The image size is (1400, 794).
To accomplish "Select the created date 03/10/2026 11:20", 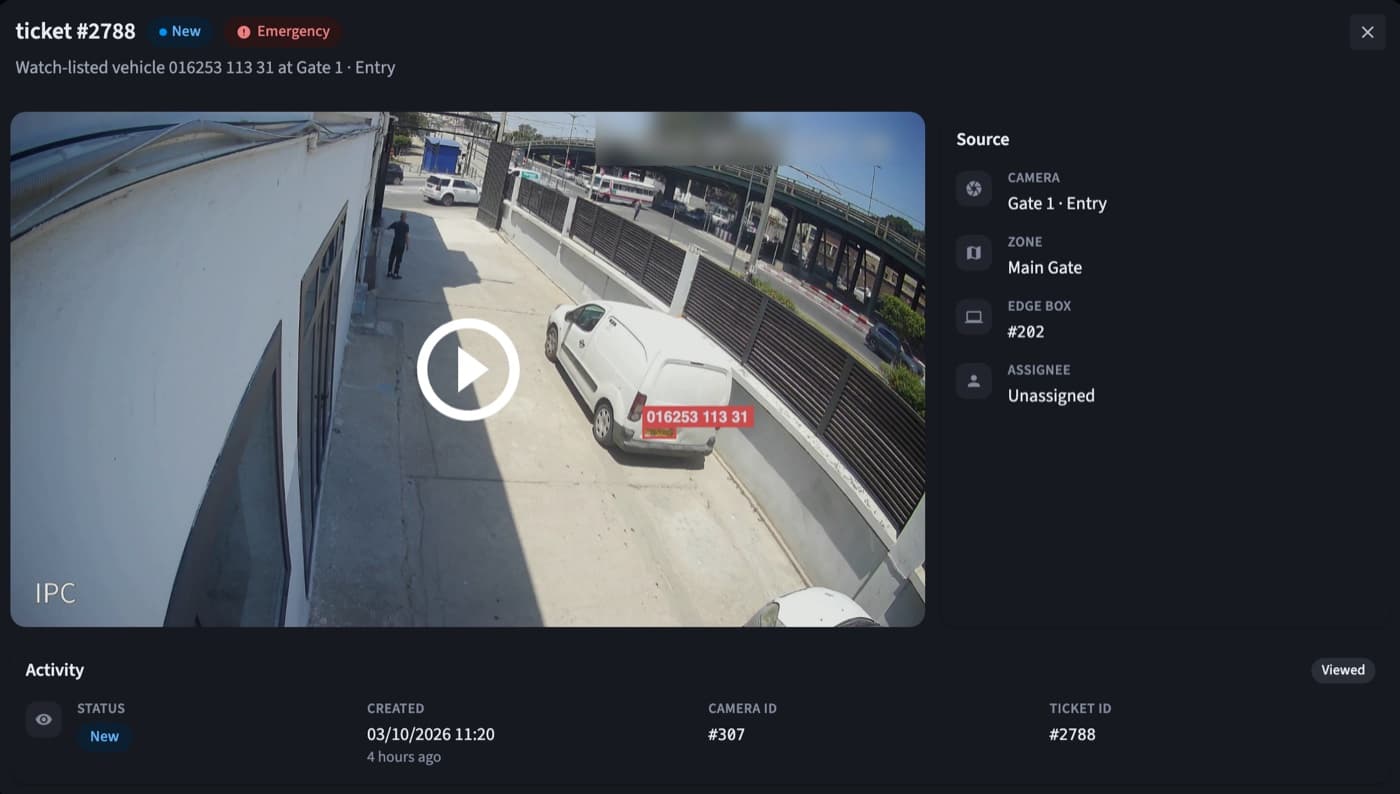I will point(430,734).
